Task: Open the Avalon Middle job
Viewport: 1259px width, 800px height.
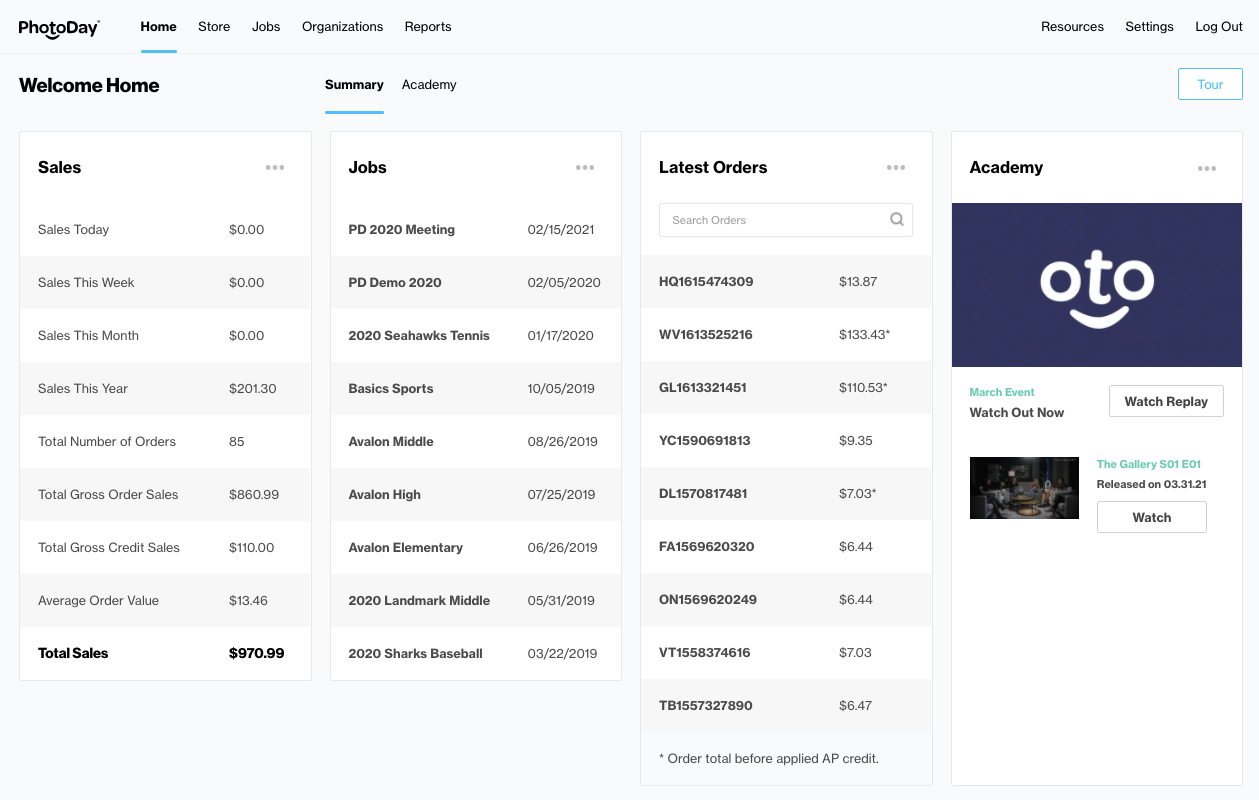Action: [391, 441]
